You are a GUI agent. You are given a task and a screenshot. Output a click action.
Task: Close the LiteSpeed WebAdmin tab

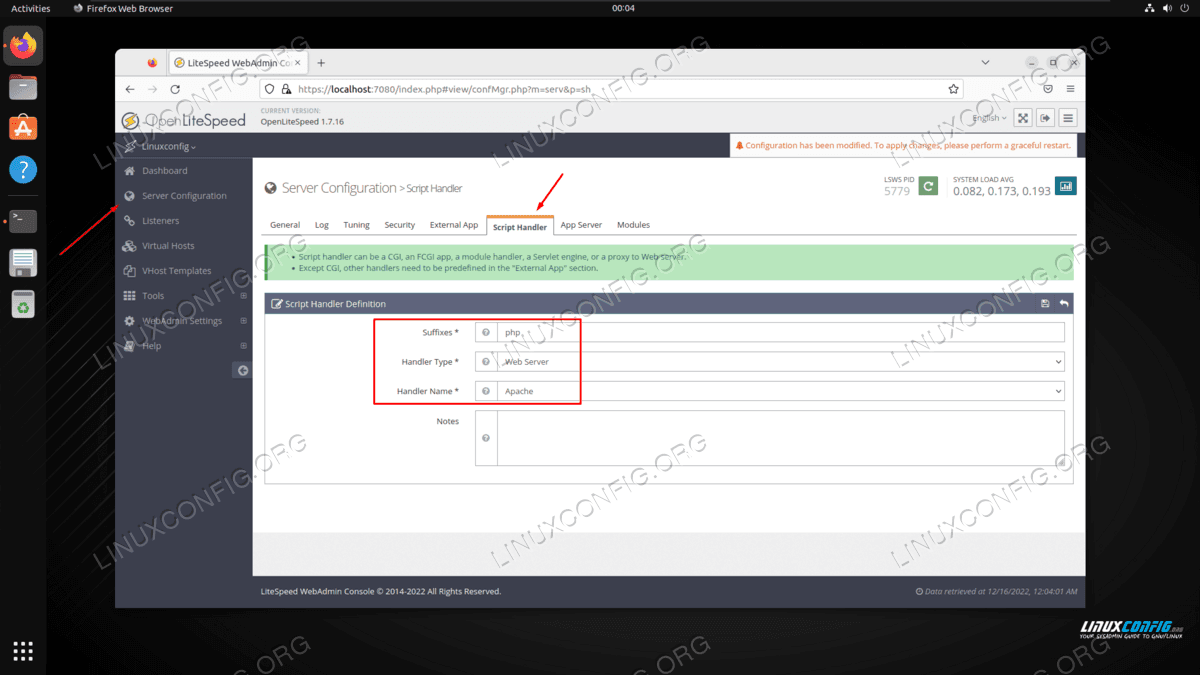[297, 63]
